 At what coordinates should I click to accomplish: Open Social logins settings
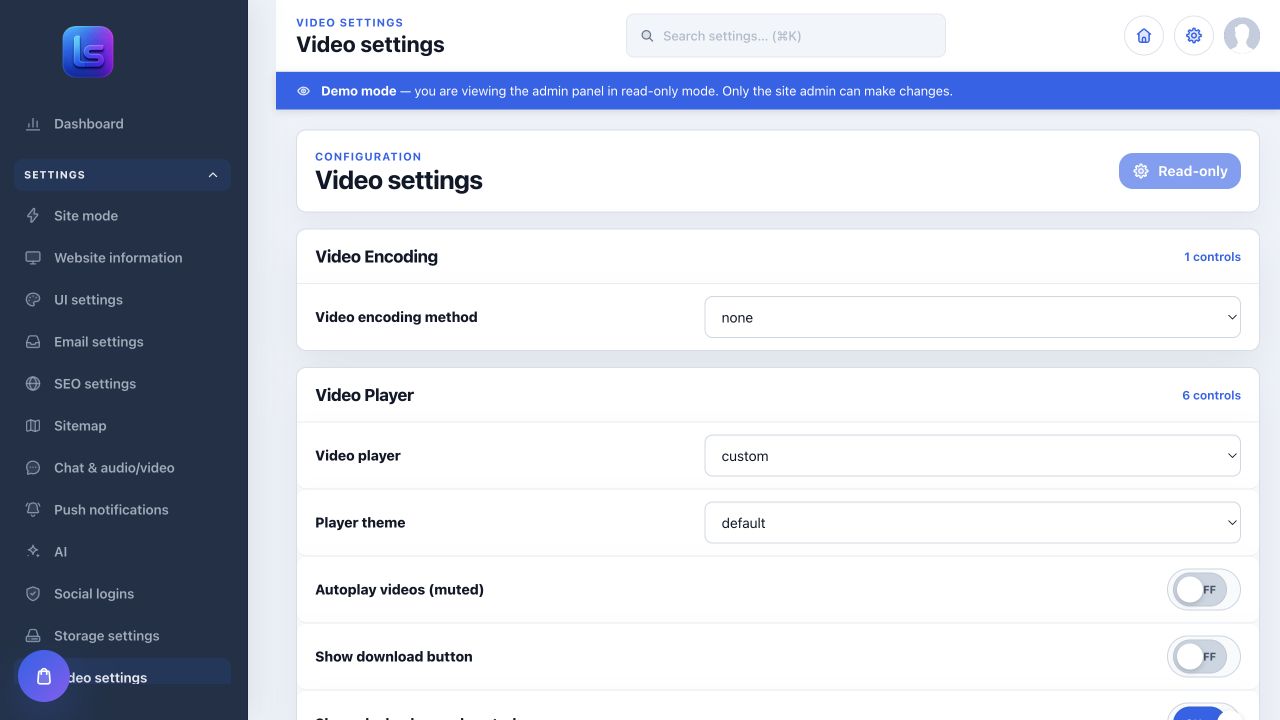(x=122, y=594)
